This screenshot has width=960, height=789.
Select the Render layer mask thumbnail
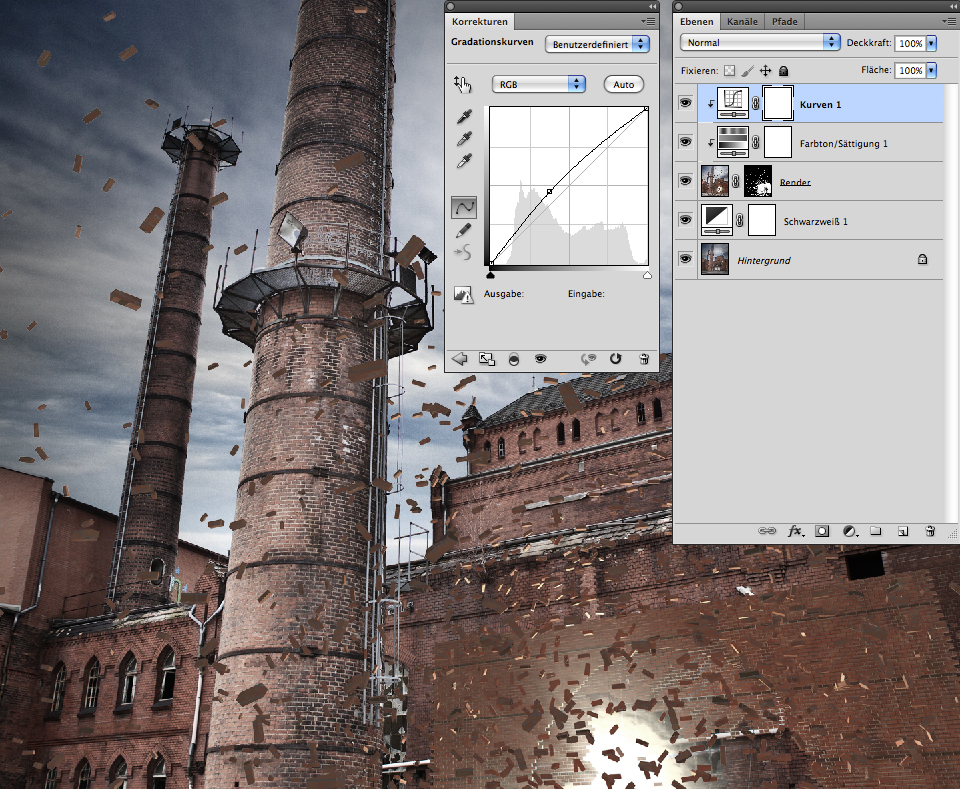click(758, 181)
